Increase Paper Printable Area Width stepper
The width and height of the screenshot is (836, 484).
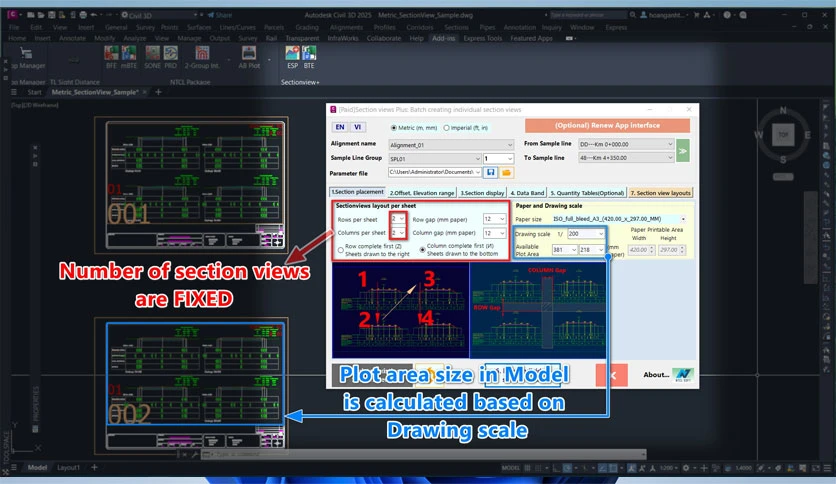652,248
